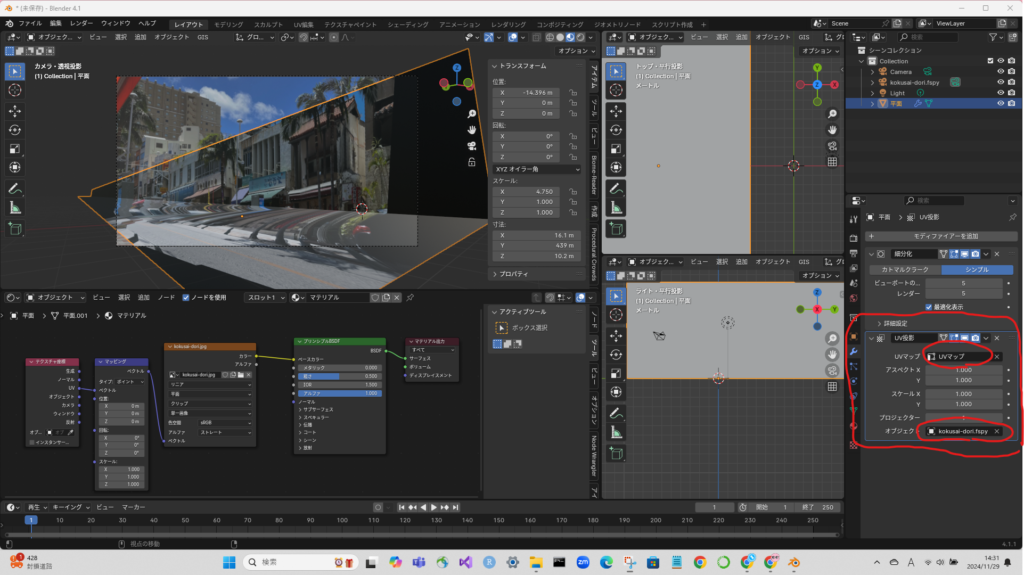Choose the Measure tool in left toolbar
Viewport: 1024px width, 575px height.
tap(15, 208)
